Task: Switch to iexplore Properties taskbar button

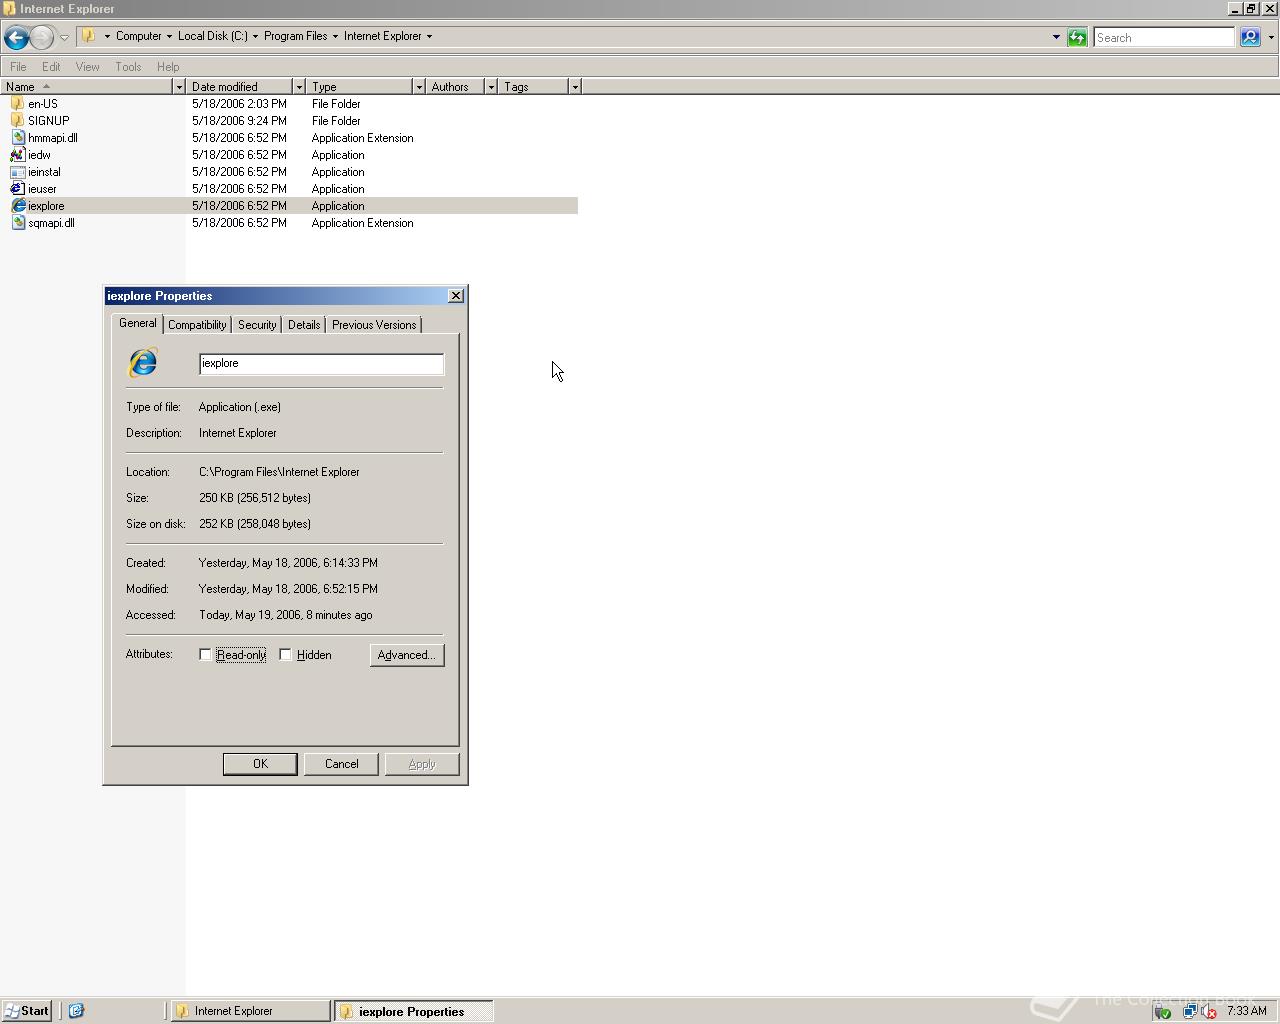Action: pyautogui.click(x=413, y=1011)
